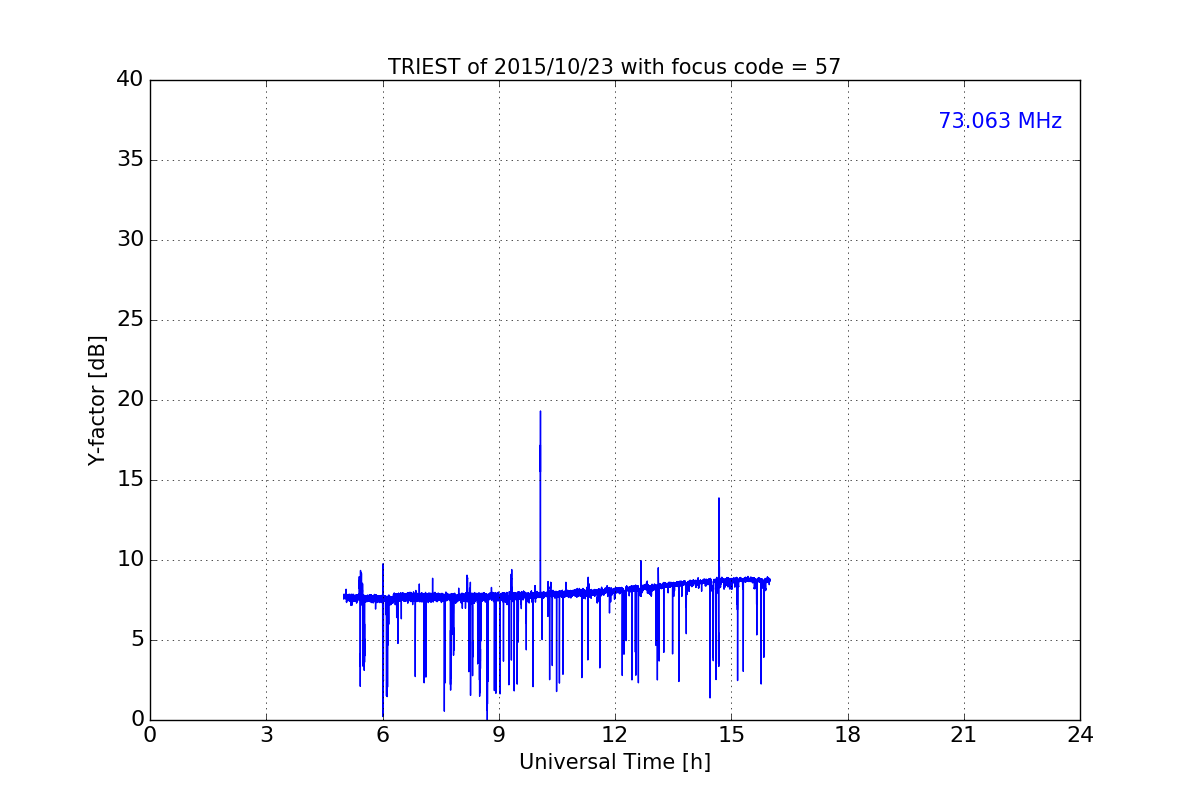Image resolution: width=1200 pixels, height=800 pixels.
Task: Click y-axis tick label 10
Action: coord(129,560)
